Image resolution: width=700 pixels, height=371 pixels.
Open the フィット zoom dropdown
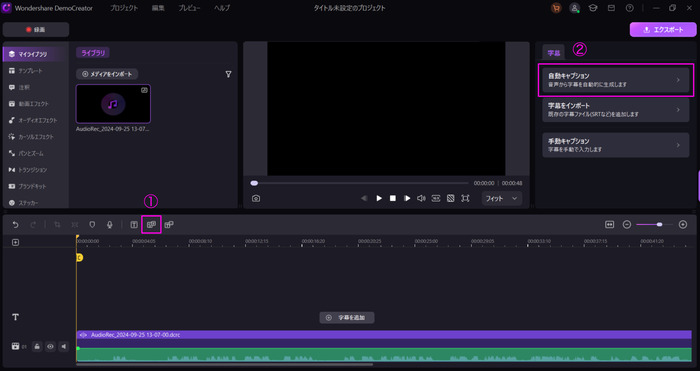click(501, 198)
